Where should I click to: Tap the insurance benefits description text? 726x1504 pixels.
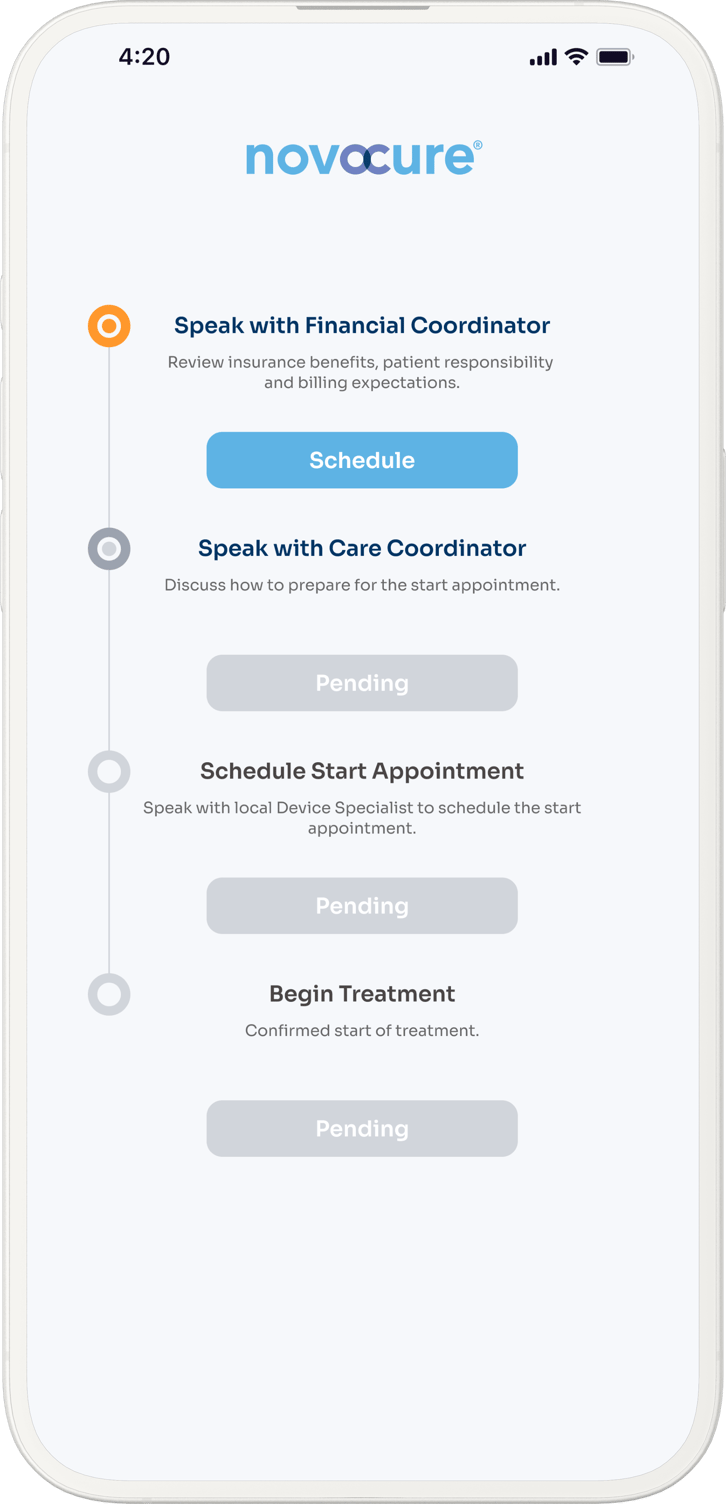(361, 372)
